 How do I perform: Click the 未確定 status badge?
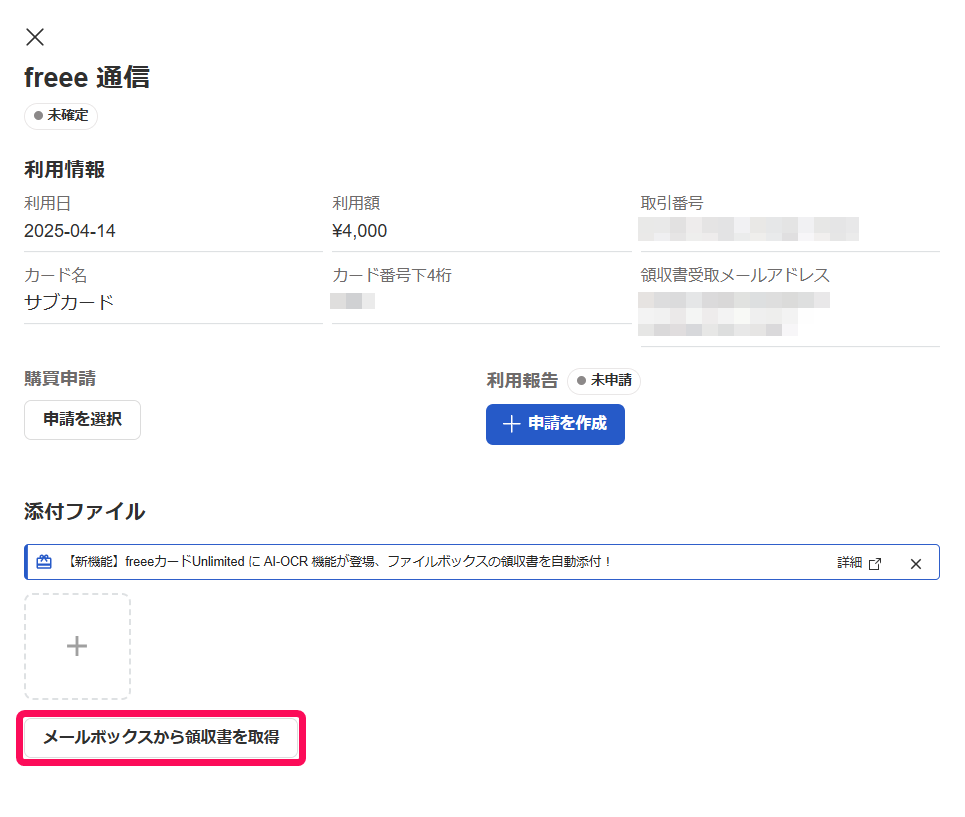[x=61, y=116]
